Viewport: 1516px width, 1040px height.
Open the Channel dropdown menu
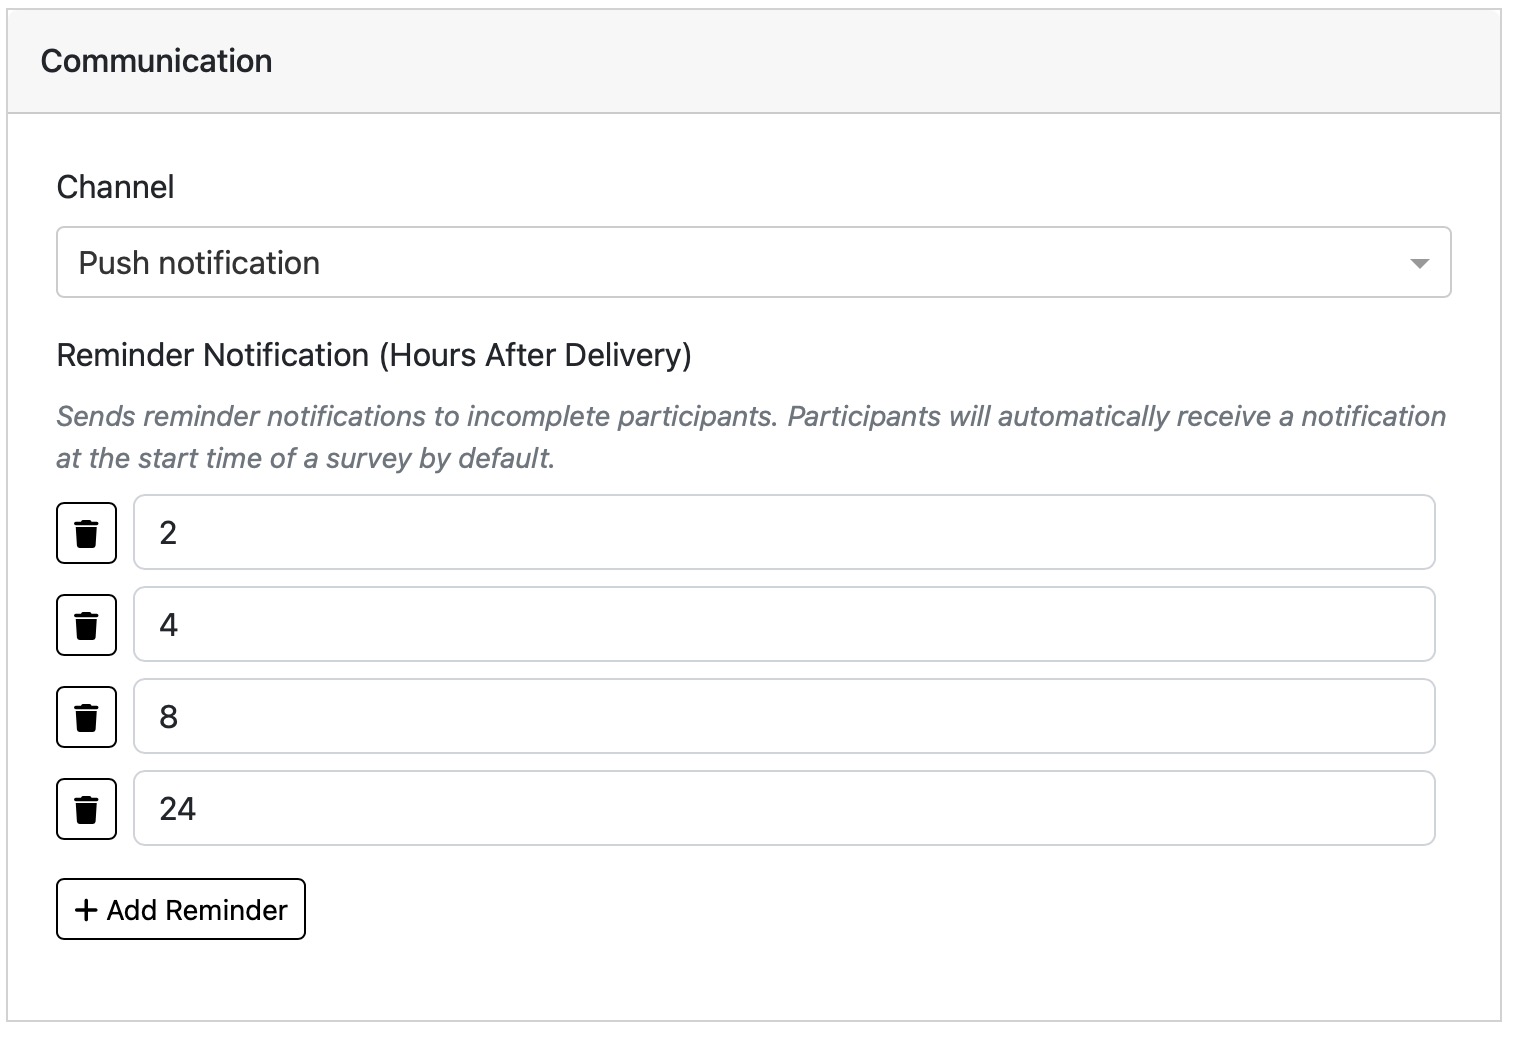(x=752, y=263)
